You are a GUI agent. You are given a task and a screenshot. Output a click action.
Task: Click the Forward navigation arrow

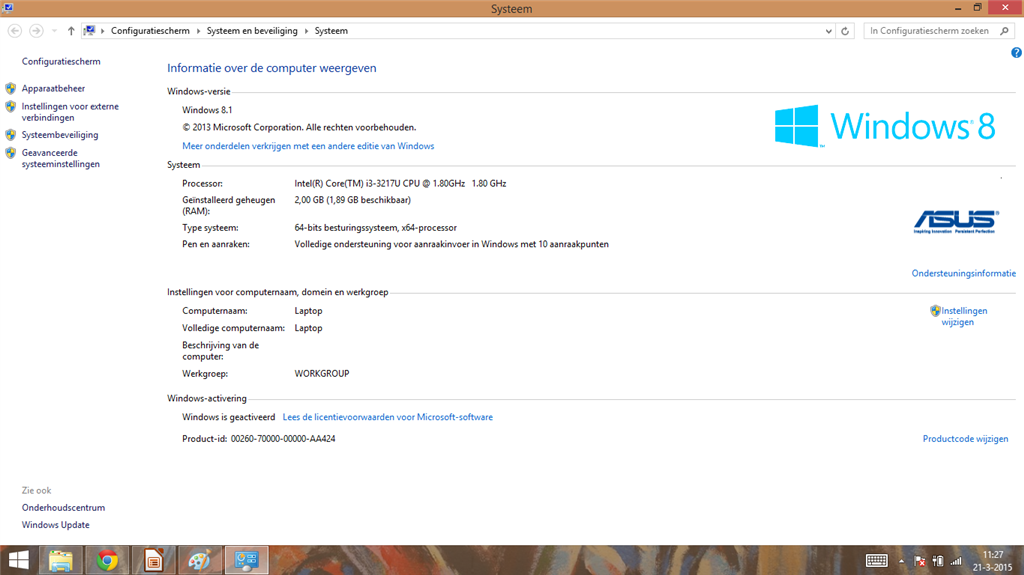point(37,31)
